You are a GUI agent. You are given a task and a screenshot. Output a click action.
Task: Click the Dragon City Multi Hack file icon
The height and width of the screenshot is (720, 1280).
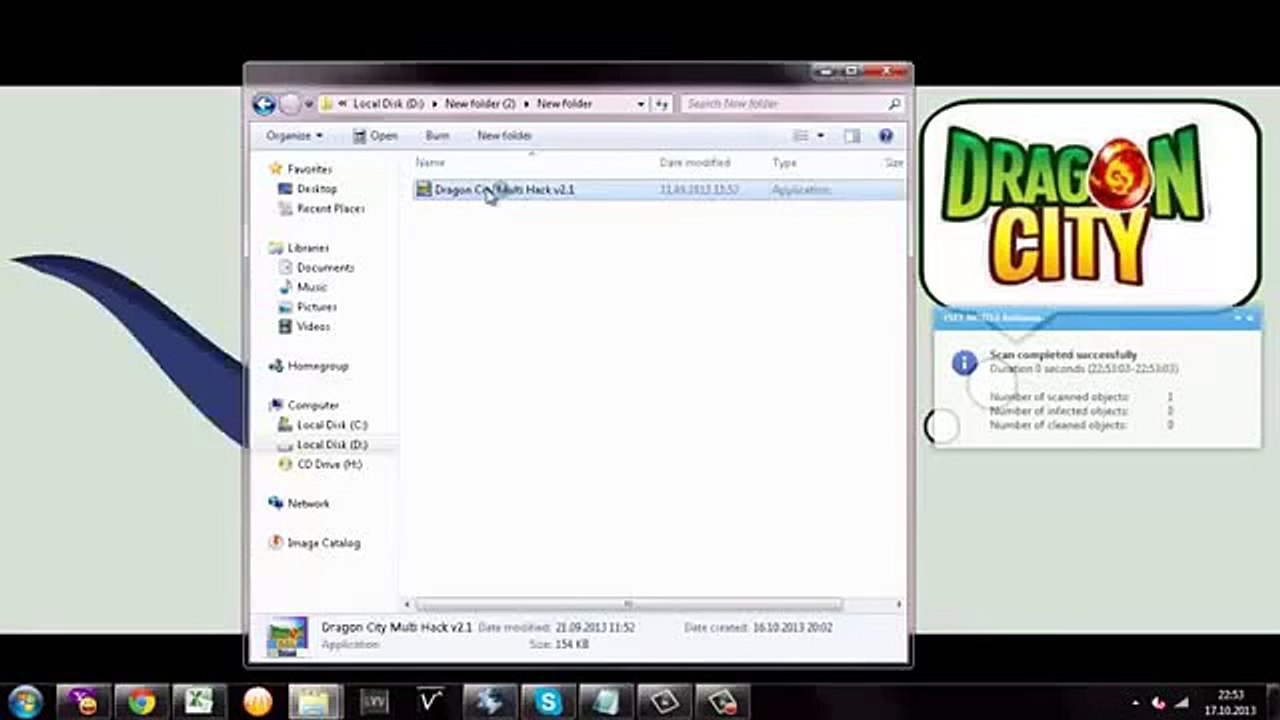[424, 189]
